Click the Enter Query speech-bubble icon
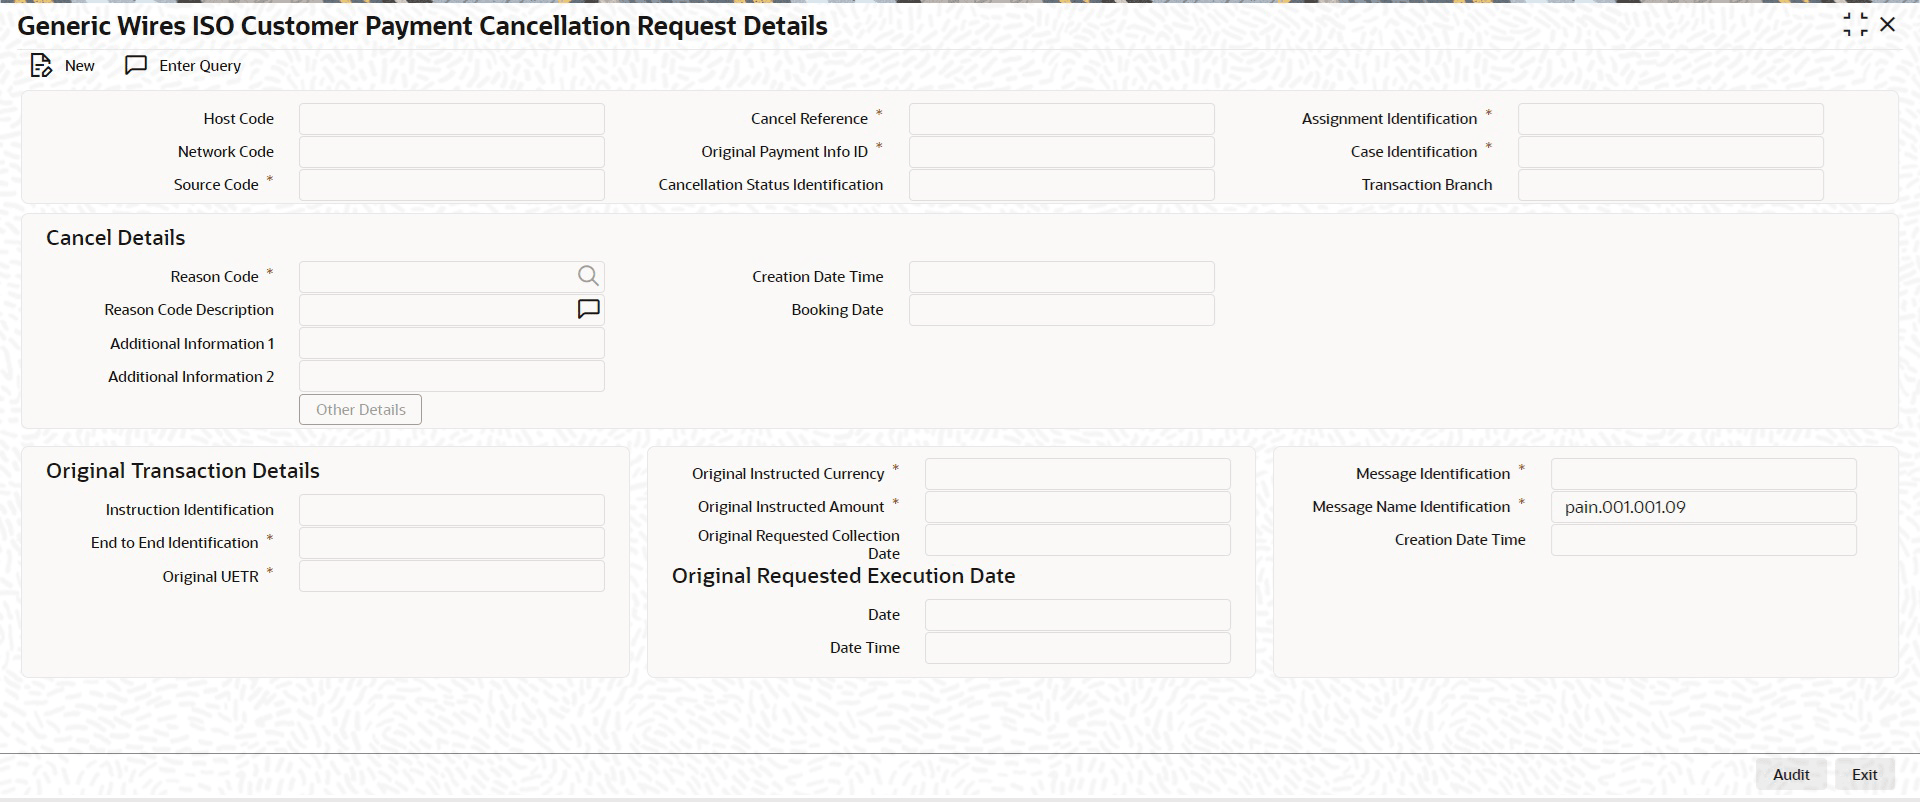 [135, 66]
